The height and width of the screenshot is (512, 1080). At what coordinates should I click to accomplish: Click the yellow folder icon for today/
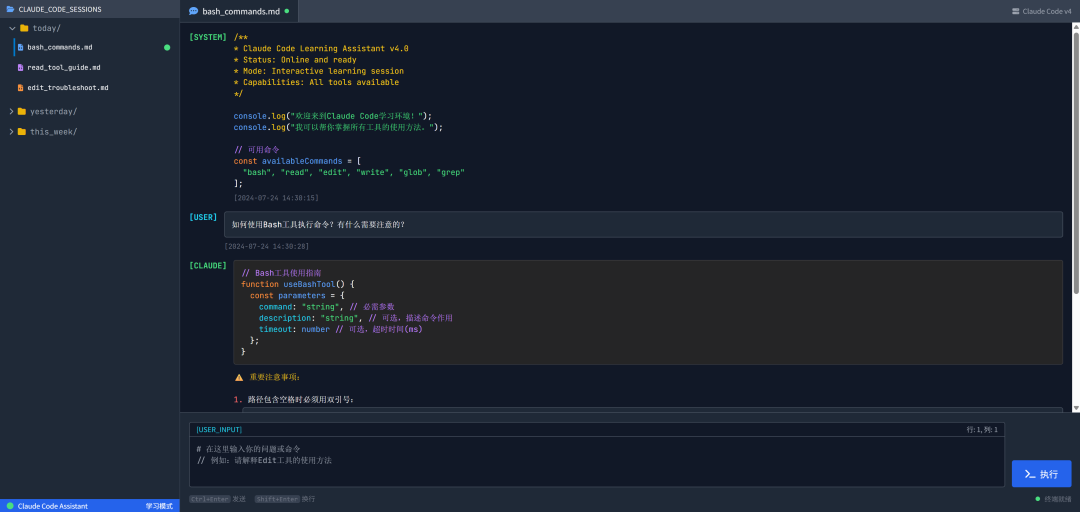23,28
